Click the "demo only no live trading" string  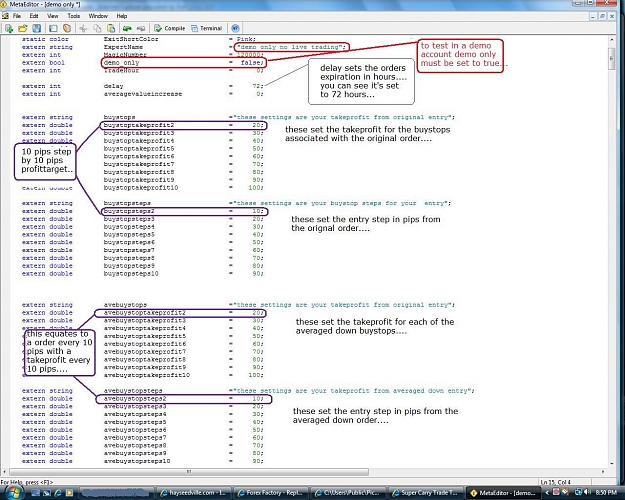[x=290, y=47]
